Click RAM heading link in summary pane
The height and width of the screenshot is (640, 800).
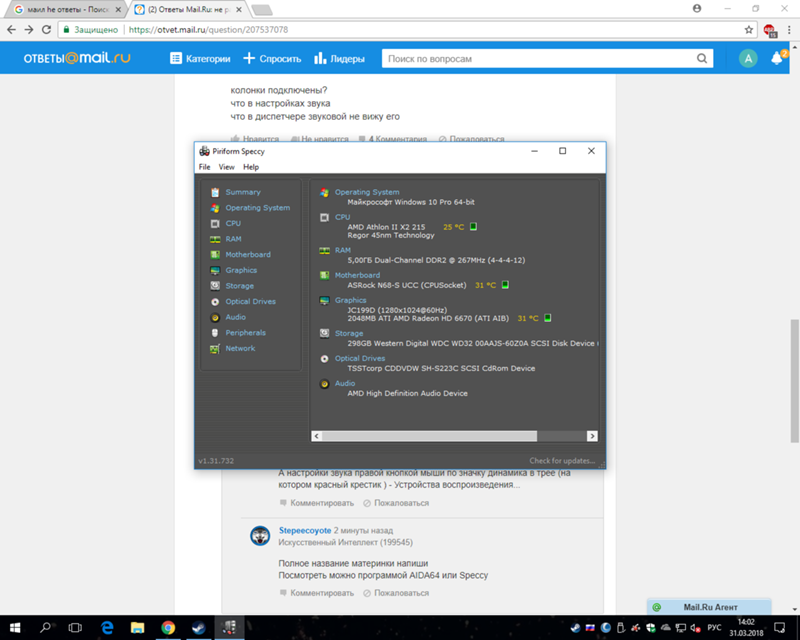(x=343, y=251)
